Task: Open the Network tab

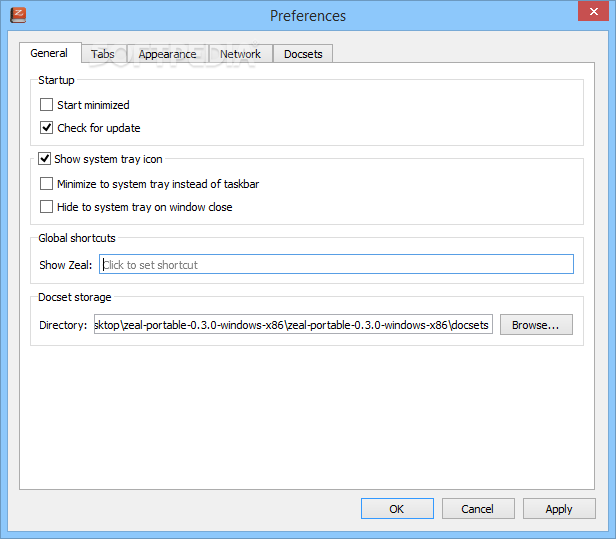Action: point(240,54)
